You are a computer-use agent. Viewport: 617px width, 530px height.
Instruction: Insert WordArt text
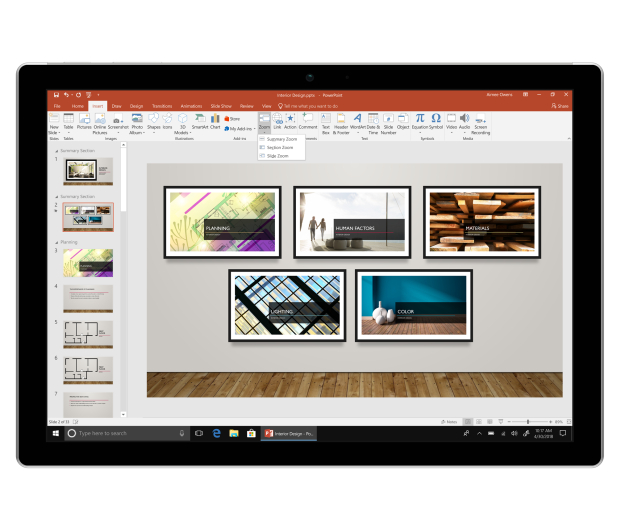click(358, 122)
